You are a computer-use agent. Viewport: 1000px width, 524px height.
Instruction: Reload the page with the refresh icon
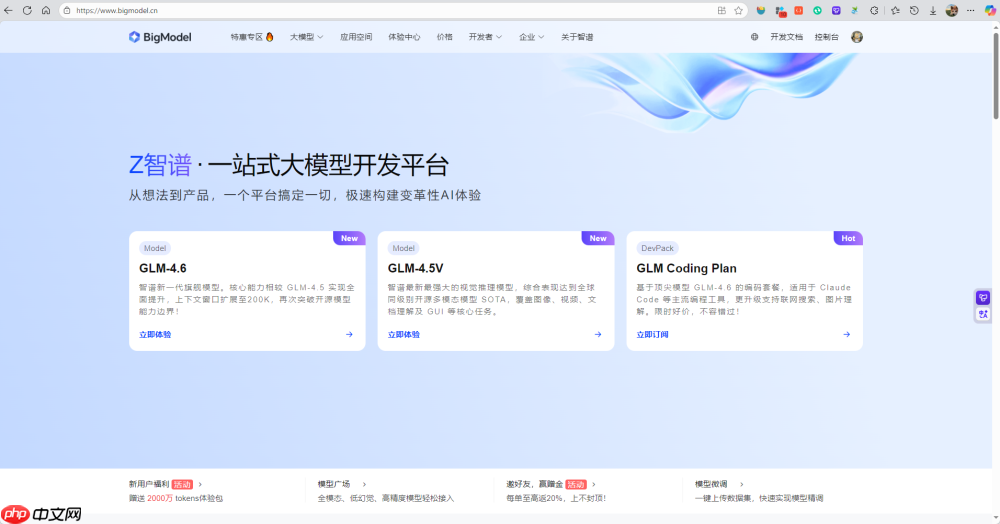pos(27,10)
